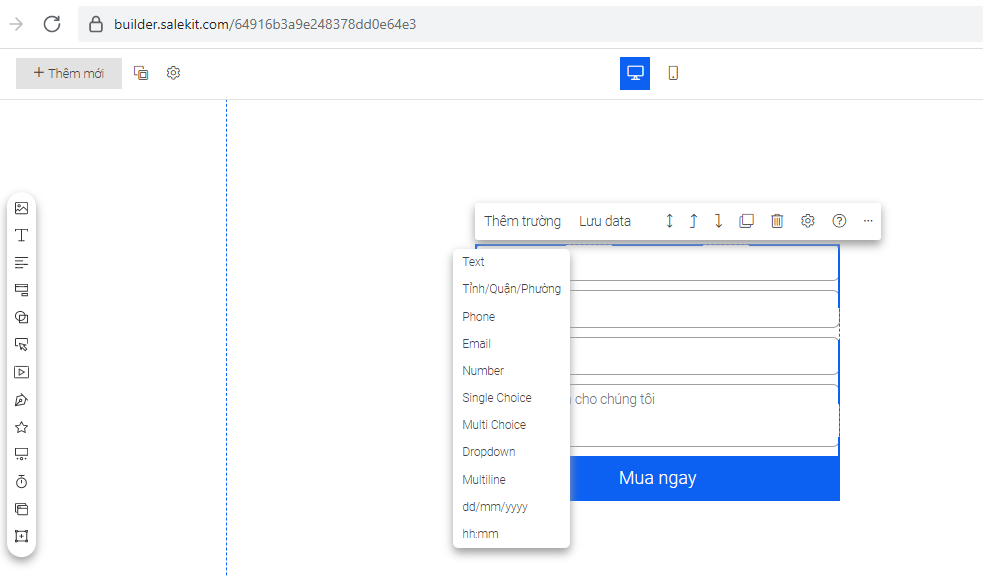
Task: Select the Image element tool in sidebar
Action: 21,208
